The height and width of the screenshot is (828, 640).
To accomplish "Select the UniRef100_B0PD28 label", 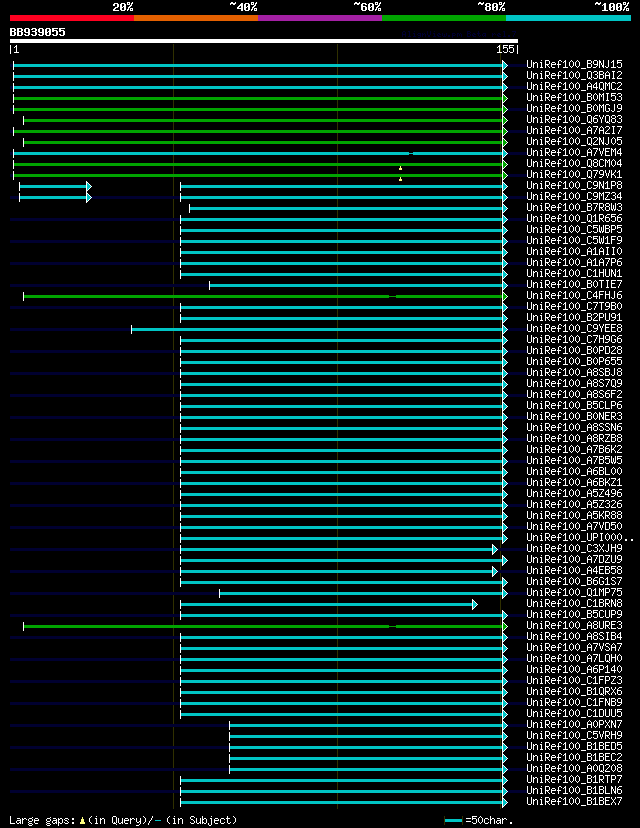I will click(574, 350).
